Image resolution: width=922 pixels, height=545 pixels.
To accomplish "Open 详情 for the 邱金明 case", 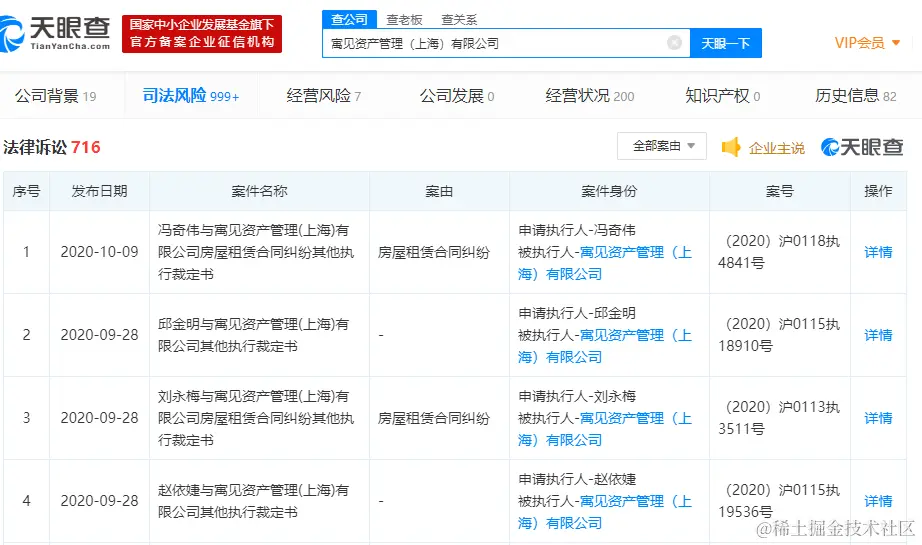I will [x=878, y=335].
